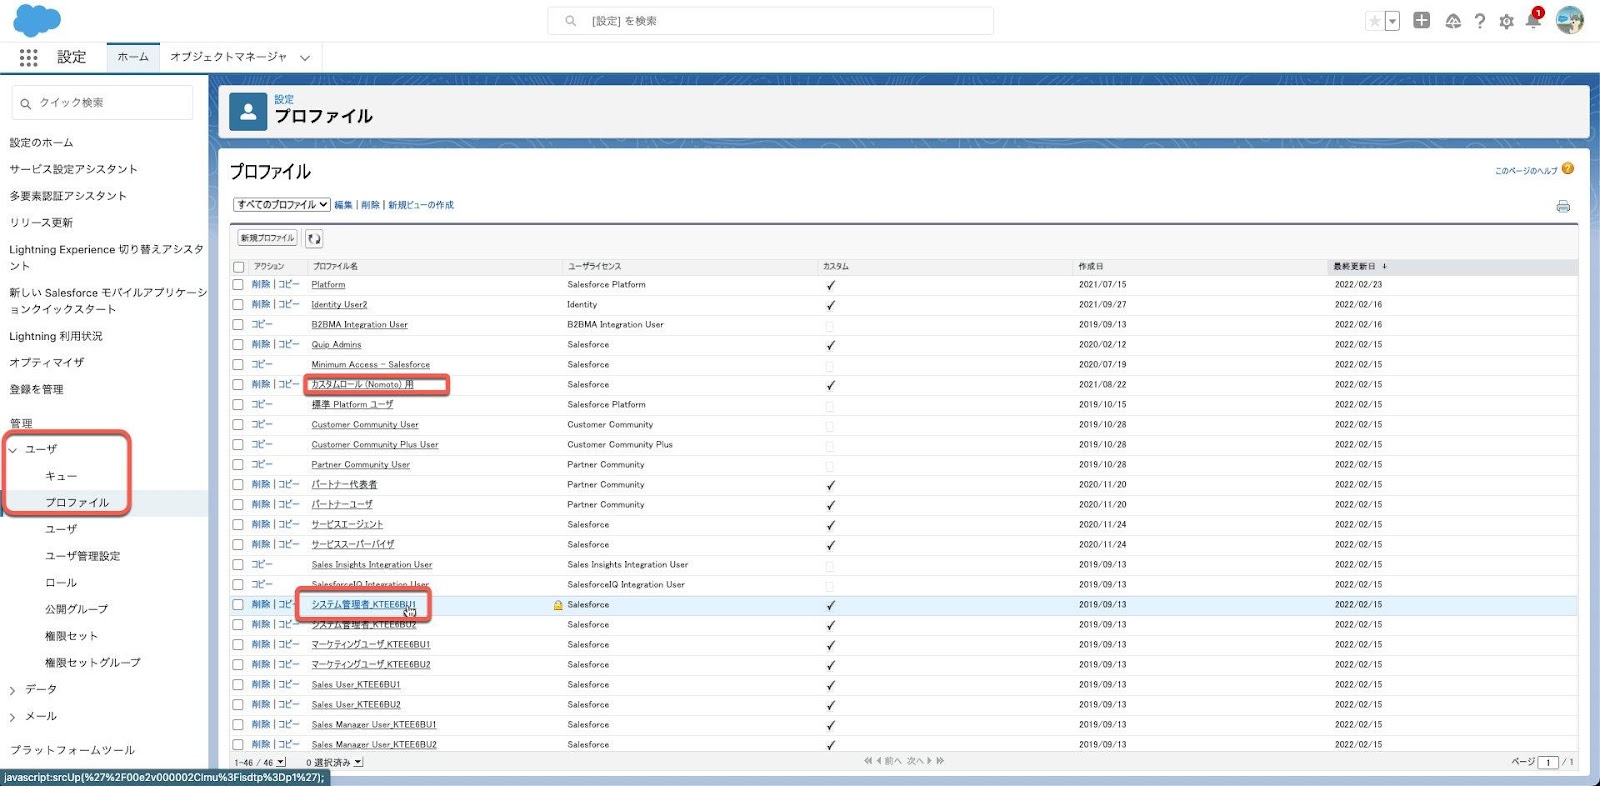Open 設定のホーム in the sidebar
The width and height of the screenshot is (1600, 786).
click(41, 143)
